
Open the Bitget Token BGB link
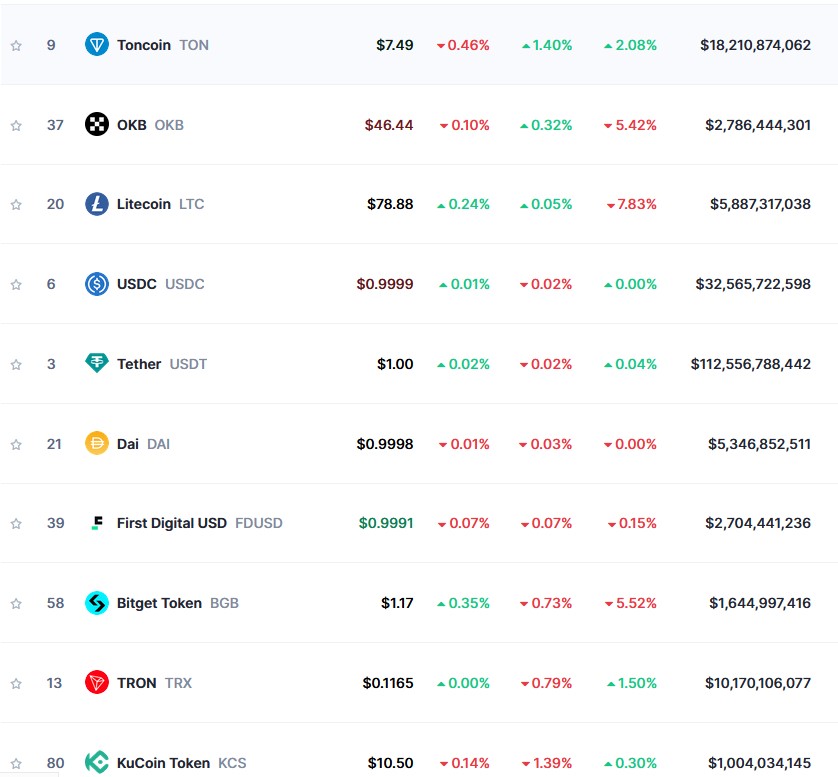[177, 603]
